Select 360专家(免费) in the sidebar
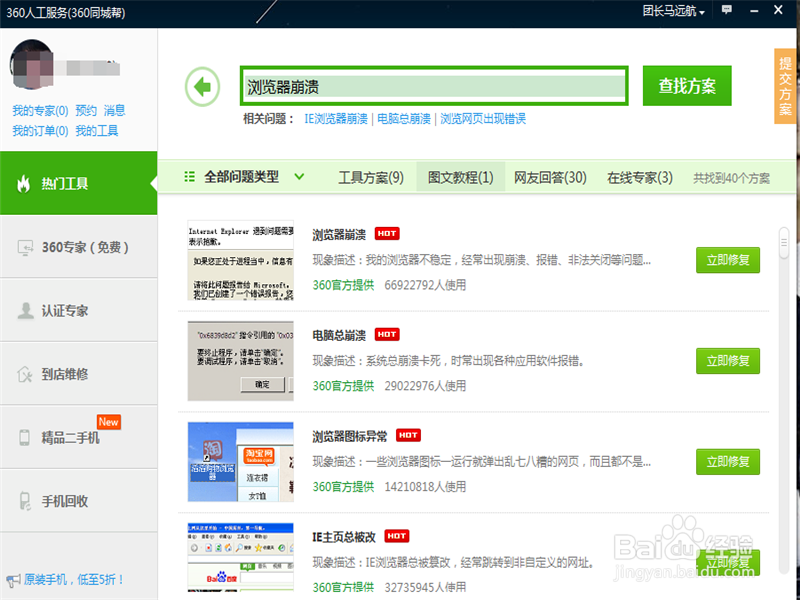 [x=79, y=247]
